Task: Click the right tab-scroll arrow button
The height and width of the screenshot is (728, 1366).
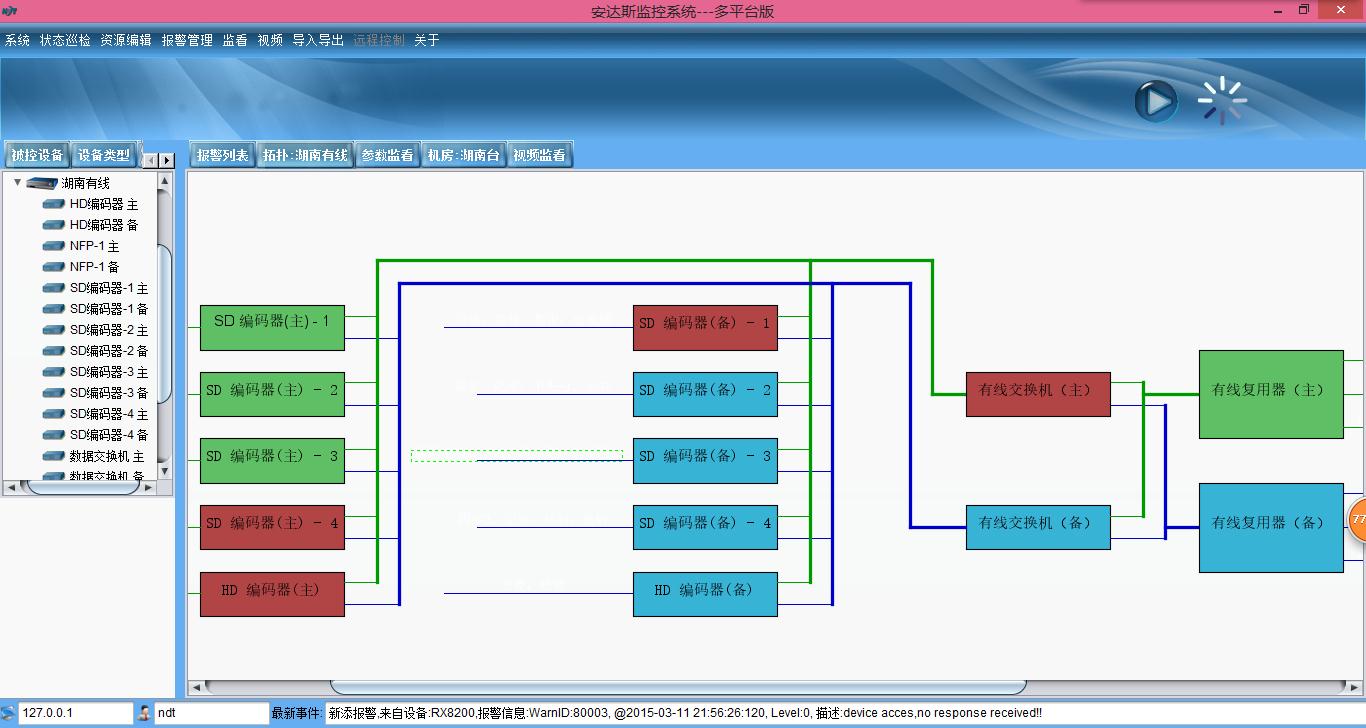Action: pos(166,160)
